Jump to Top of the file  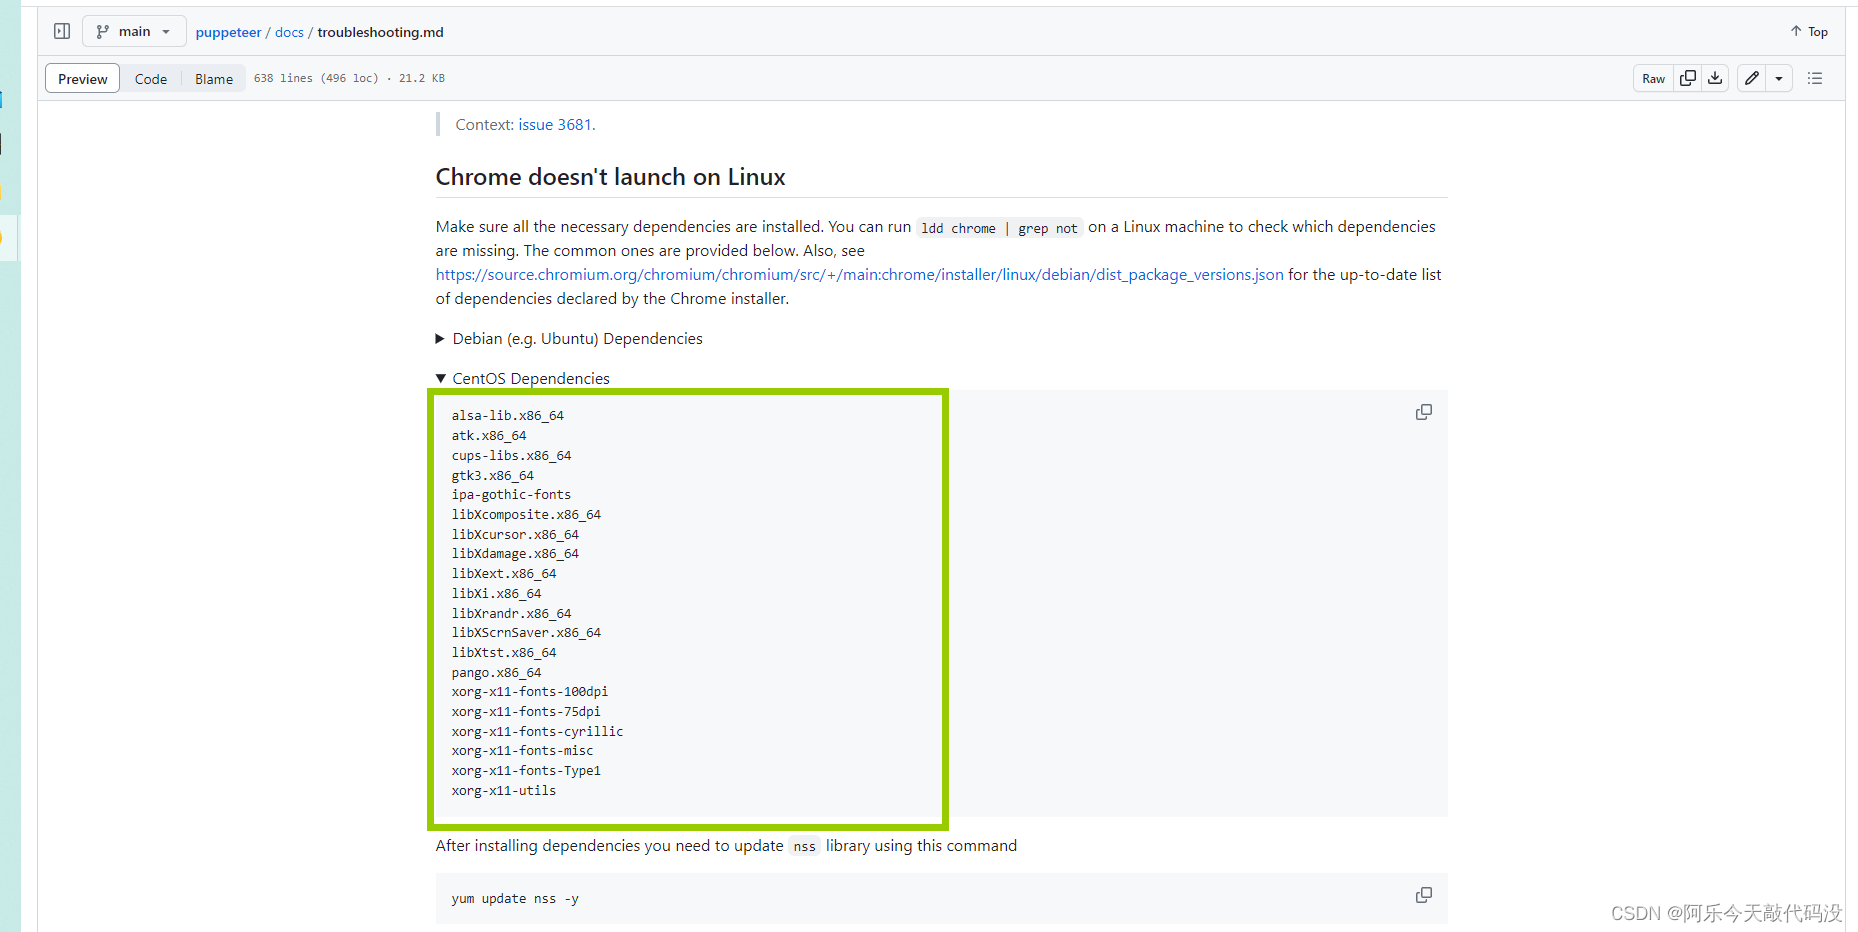pyautogui.click(x=1809, y=31)
